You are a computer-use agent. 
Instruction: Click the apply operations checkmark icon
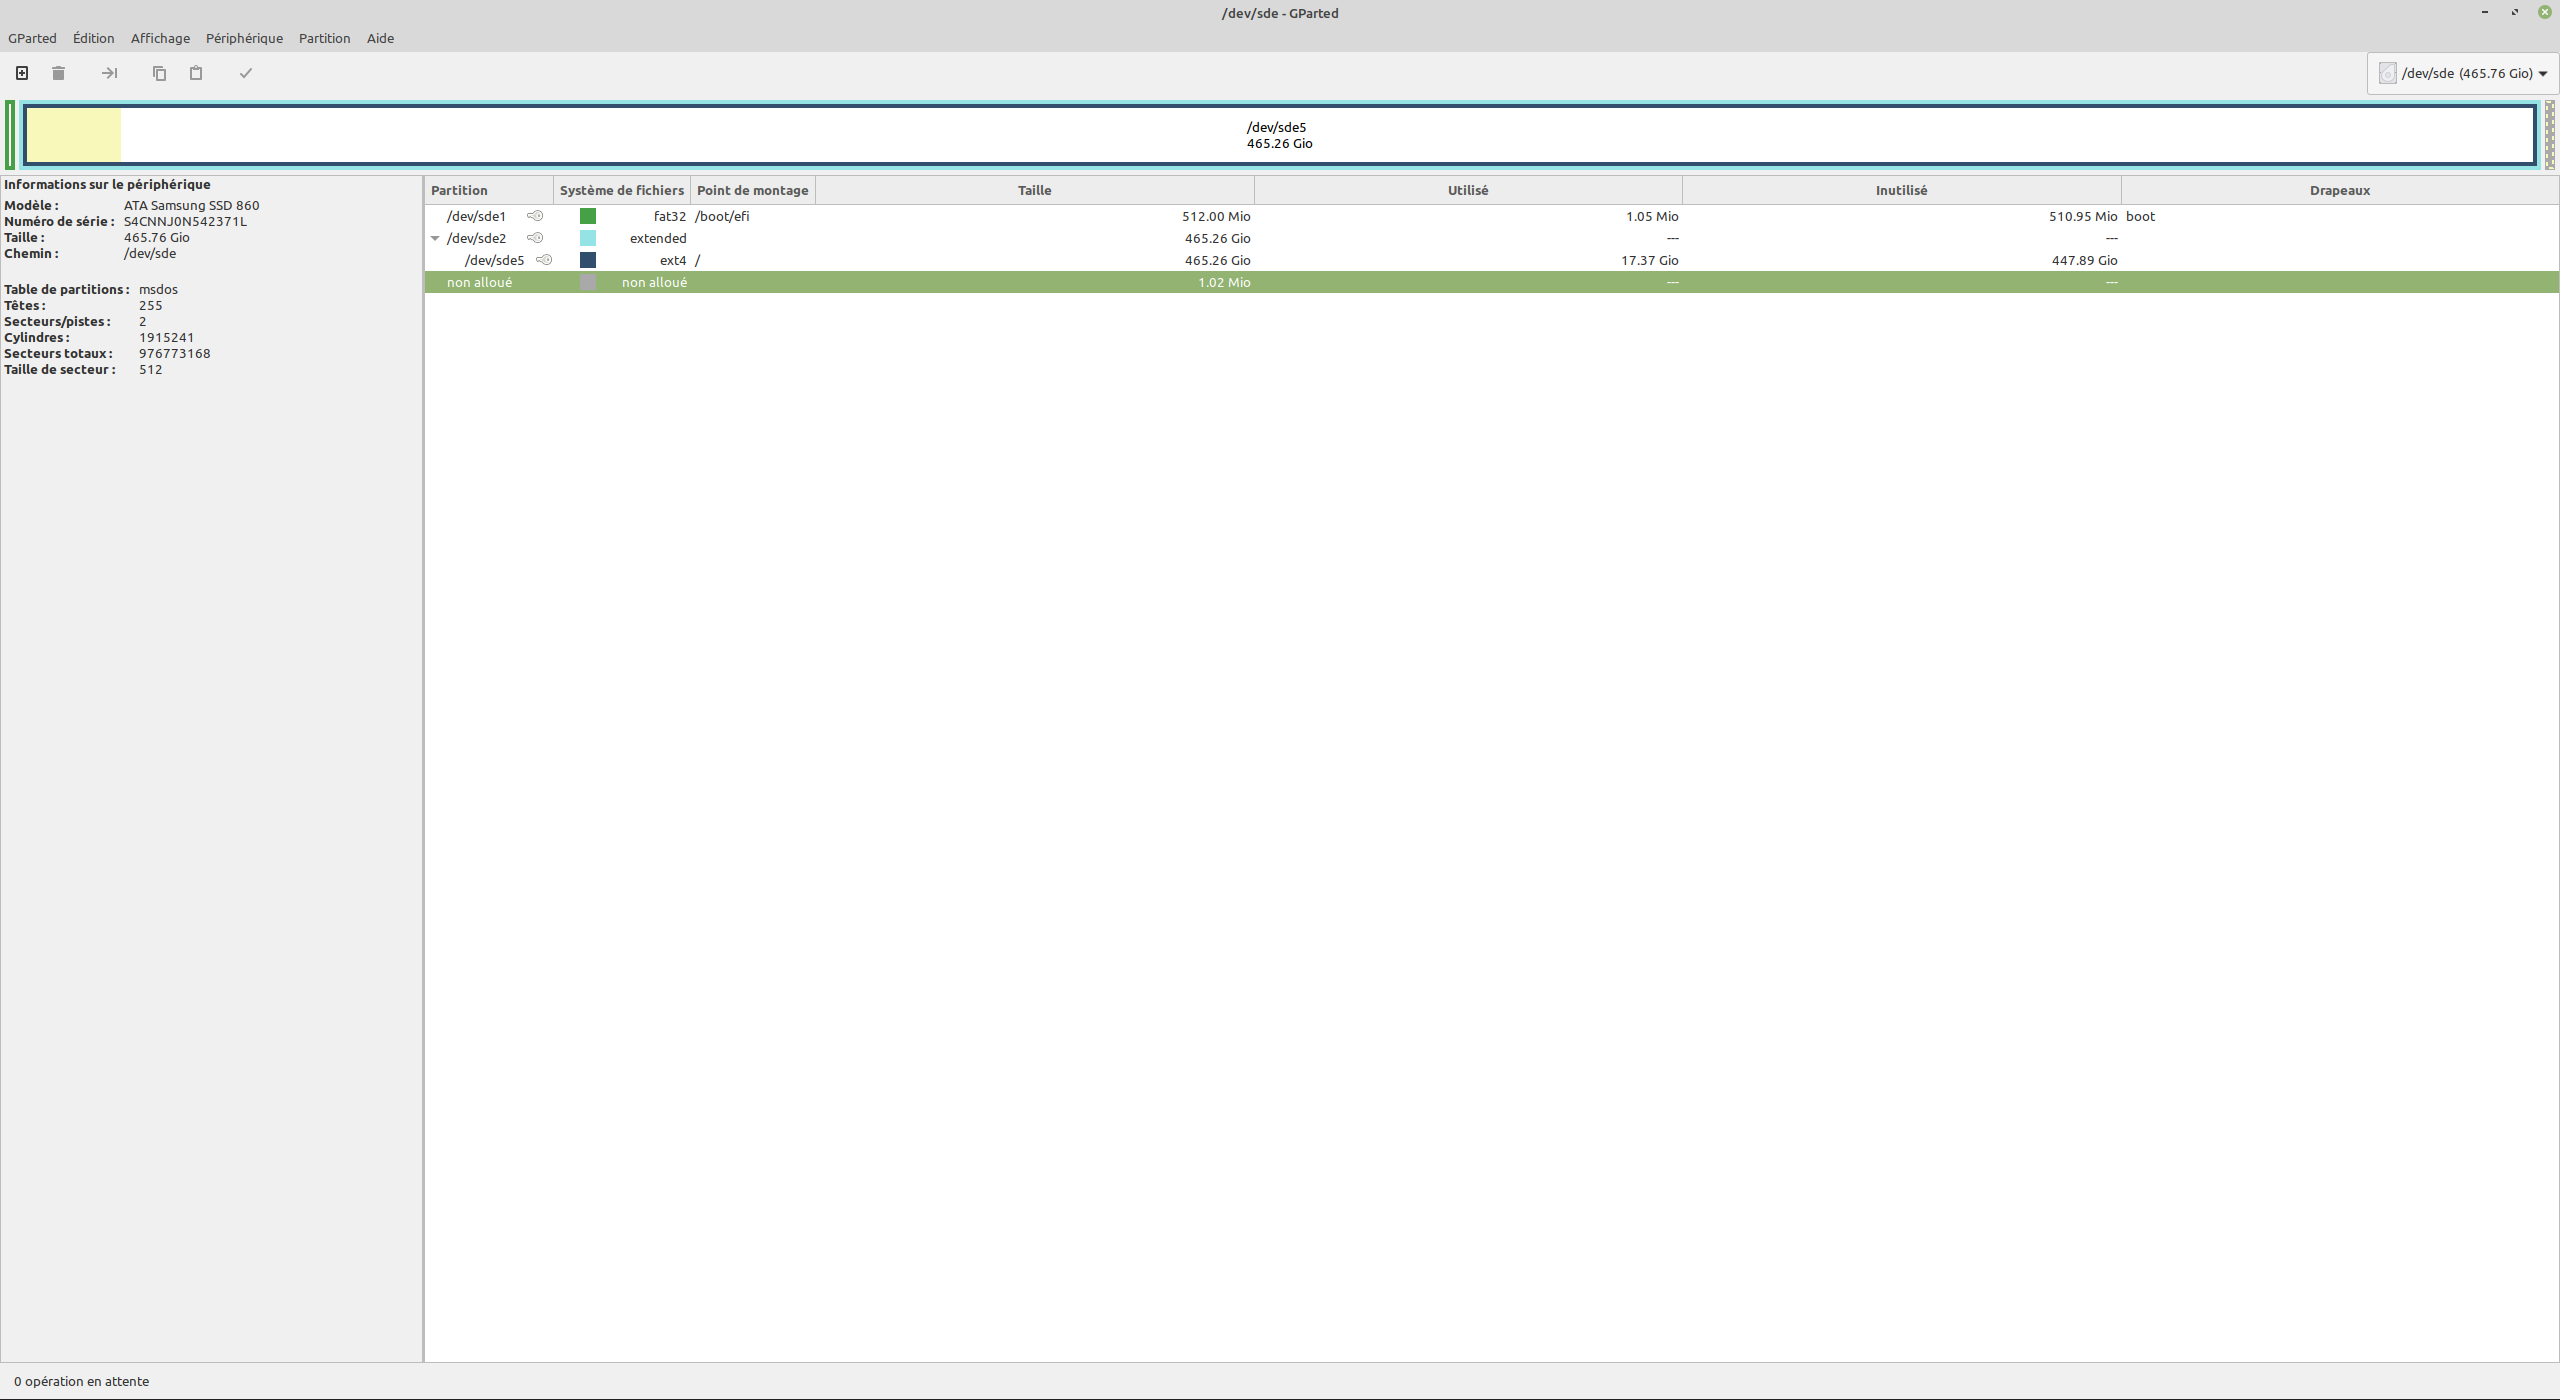pyautogui.click(x=245, y=73)
